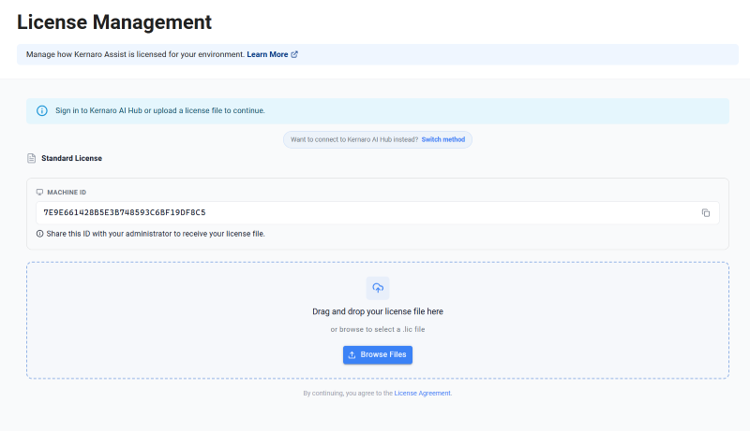Click the 'Sign in to Kernaro AI Hub' message
This screenshot has width=750, height=431.
point(160,111)
